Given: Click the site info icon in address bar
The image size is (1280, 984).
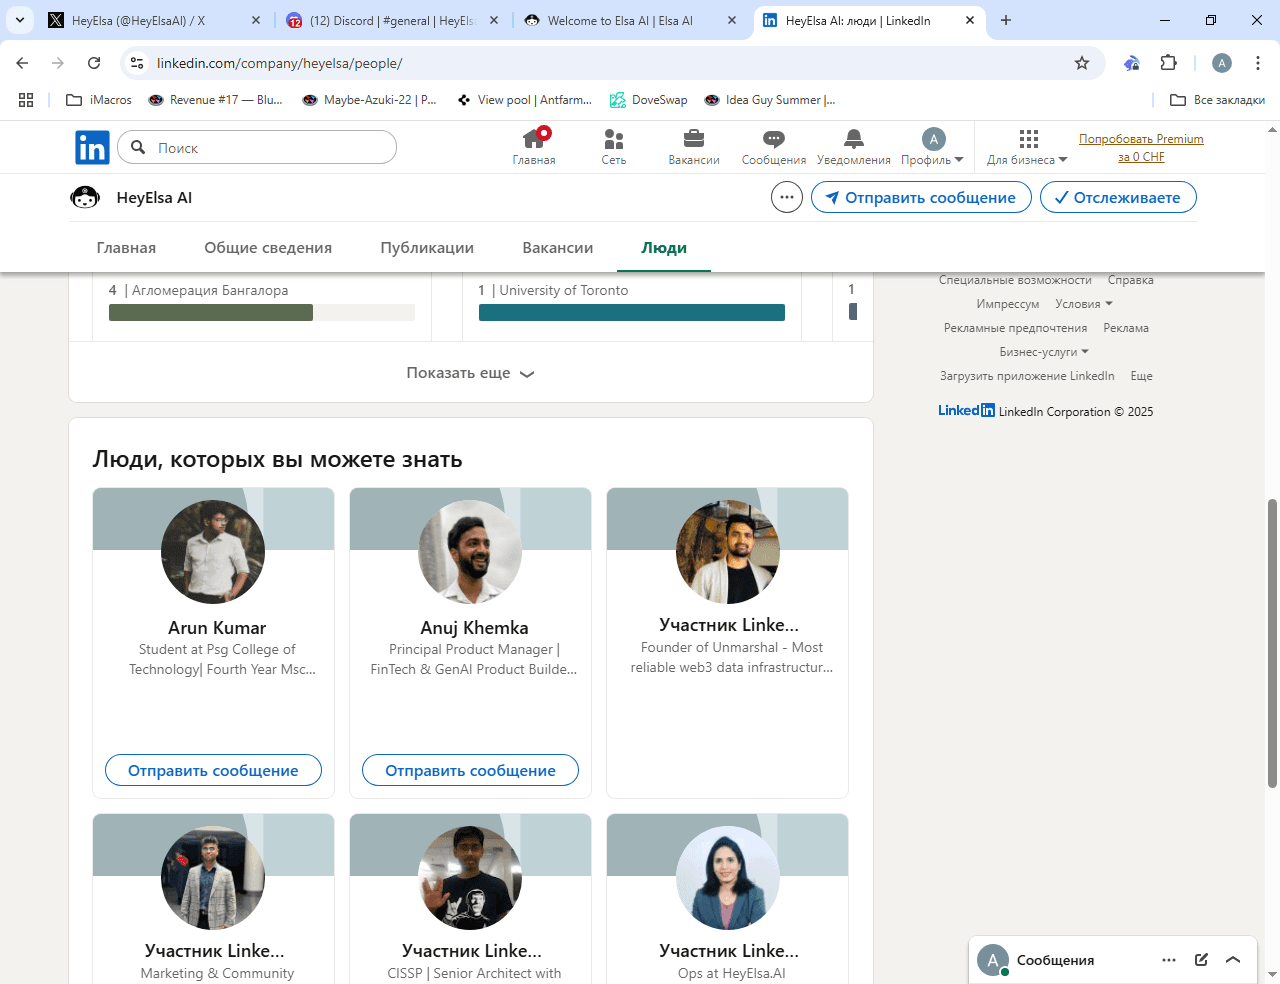Looking at the screenshot, I should (138, 63).
